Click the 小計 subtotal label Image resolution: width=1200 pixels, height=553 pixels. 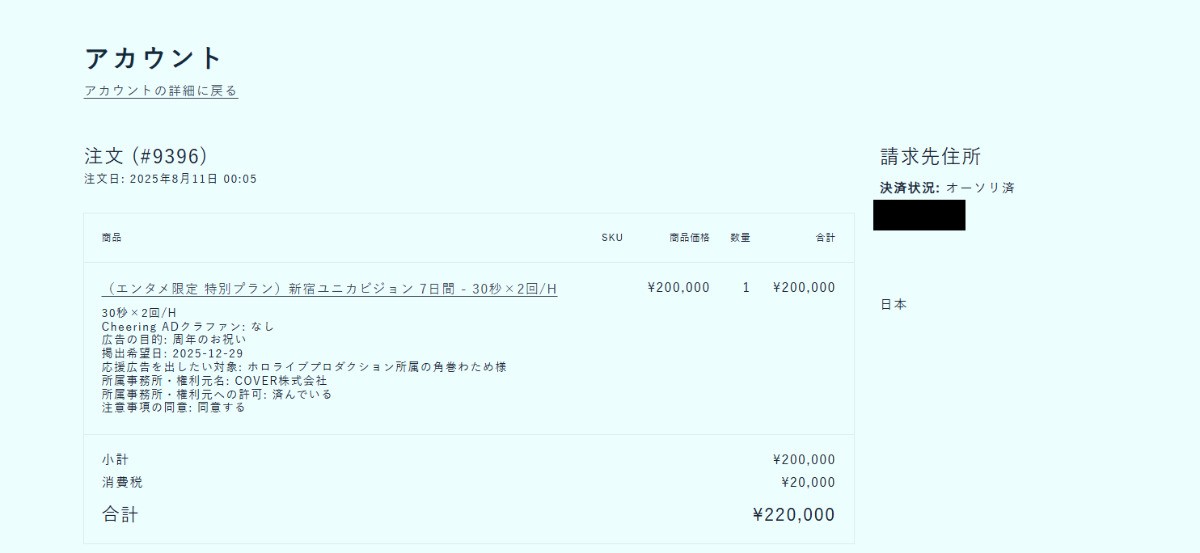click(115, 460)
